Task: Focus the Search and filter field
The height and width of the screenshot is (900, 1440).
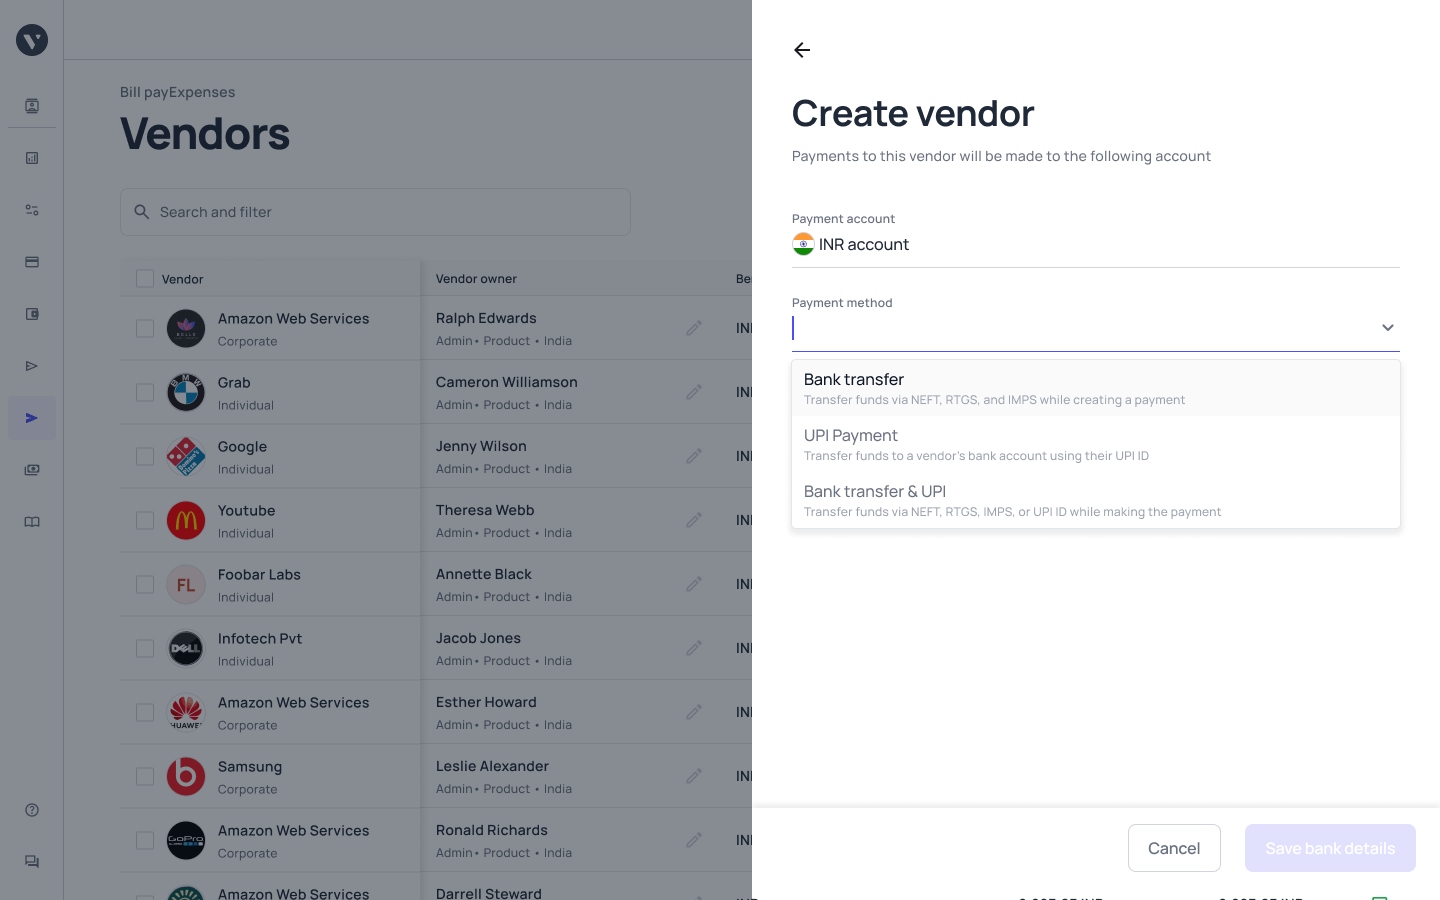Action: 375,212
